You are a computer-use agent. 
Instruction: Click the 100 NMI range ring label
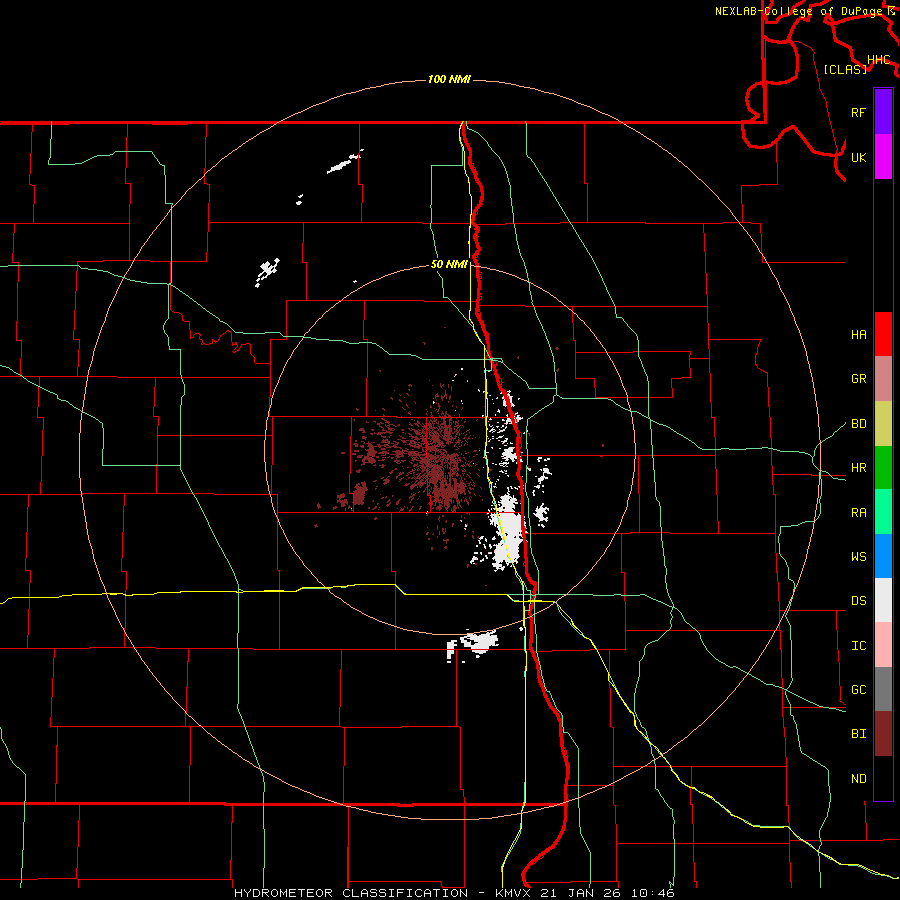(x=449, y=79)
